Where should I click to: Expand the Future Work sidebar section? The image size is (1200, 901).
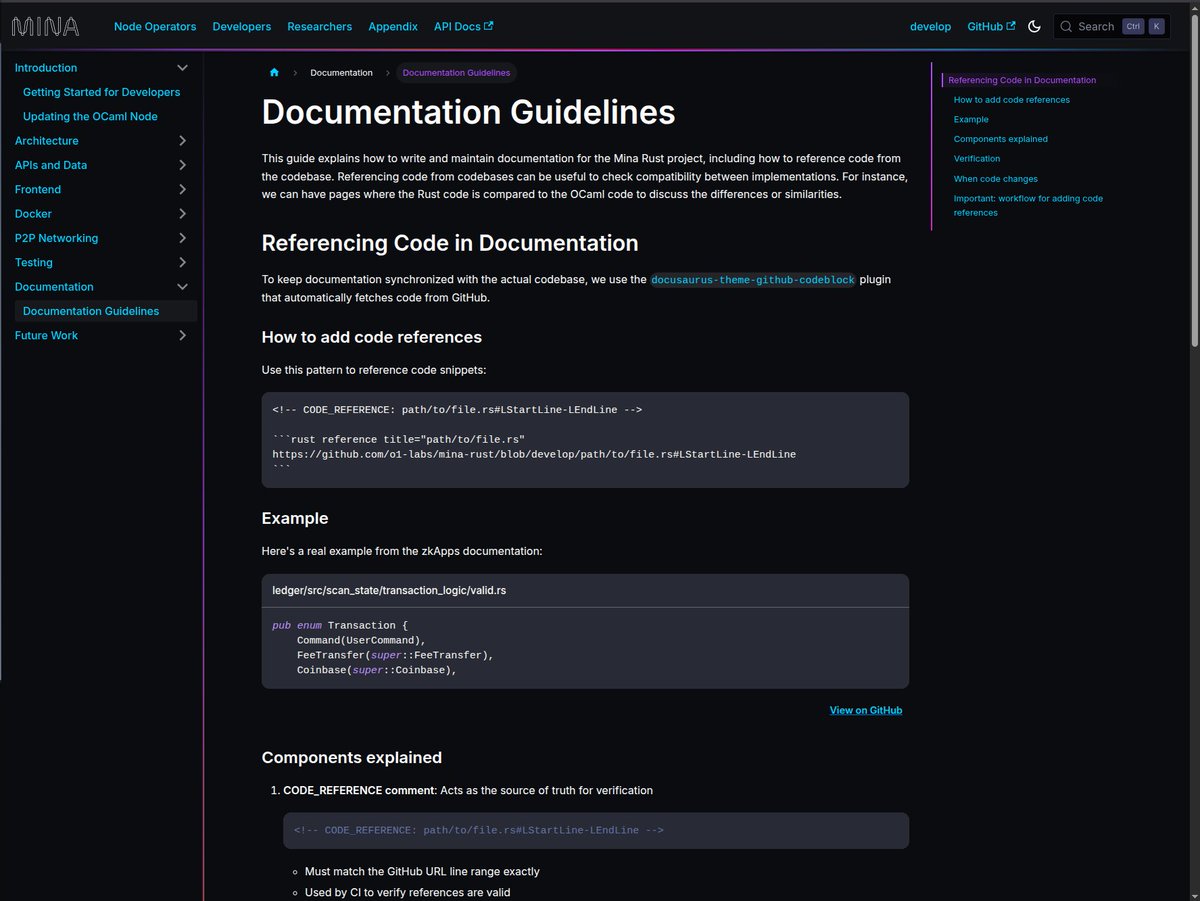pos(183,335)
